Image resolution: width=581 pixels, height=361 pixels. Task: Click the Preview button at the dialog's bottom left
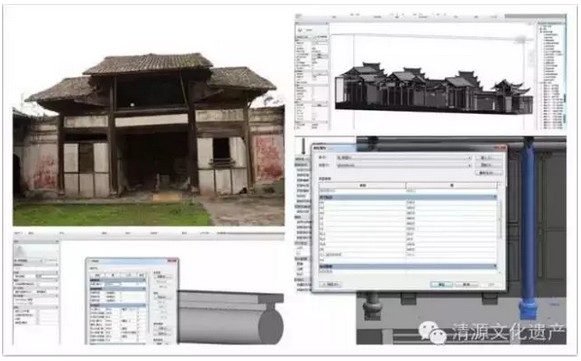click(330, 284)
